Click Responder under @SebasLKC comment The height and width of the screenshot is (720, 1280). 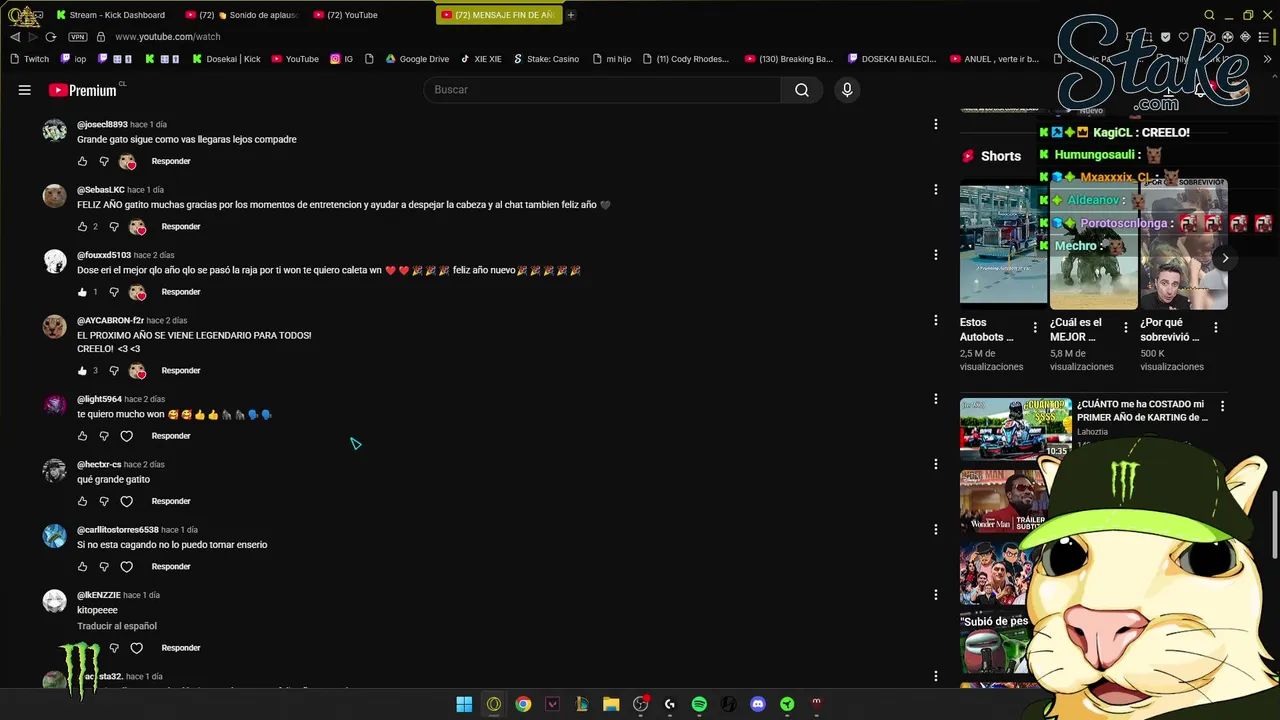[181, 227]
